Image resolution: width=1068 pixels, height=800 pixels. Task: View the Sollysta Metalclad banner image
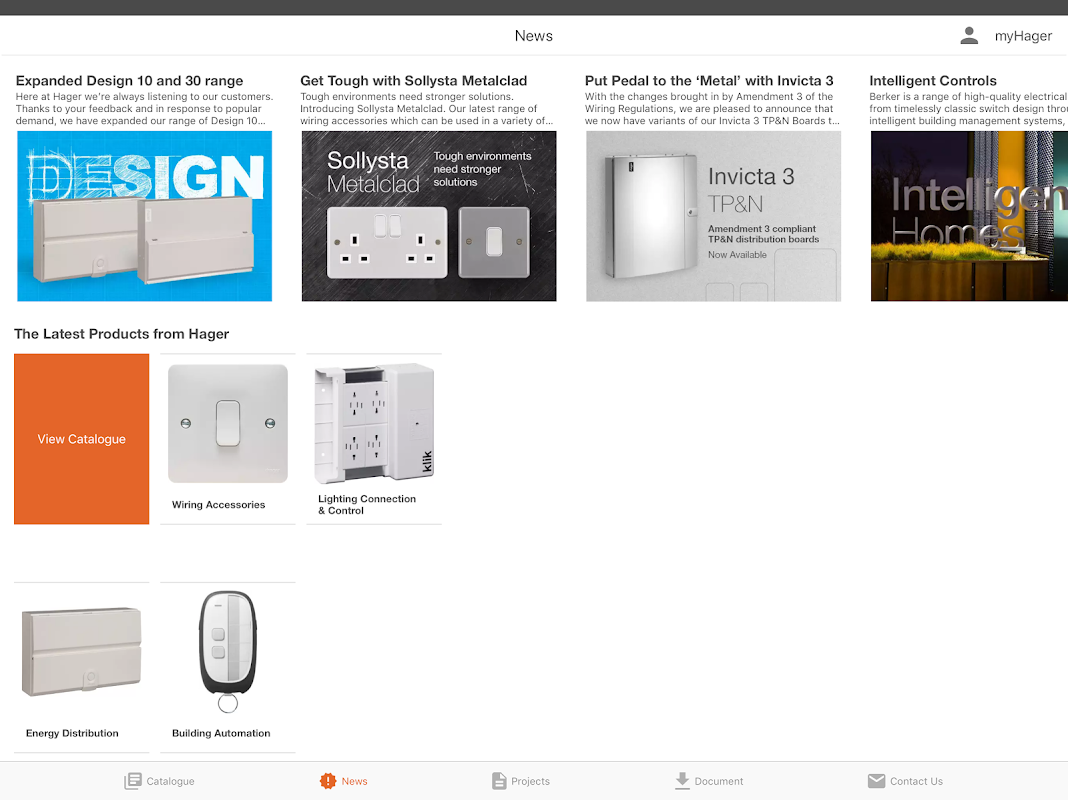[429, 216]
